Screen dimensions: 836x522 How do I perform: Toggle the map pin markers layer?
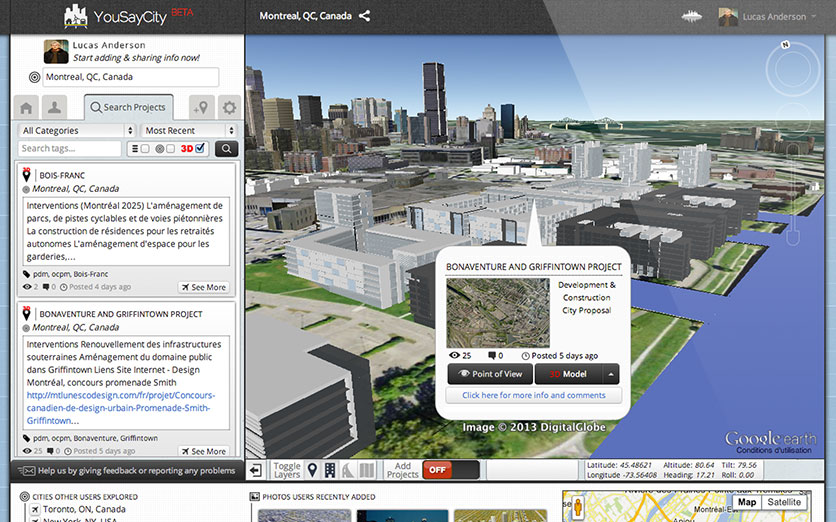click(x=312, y=470)
